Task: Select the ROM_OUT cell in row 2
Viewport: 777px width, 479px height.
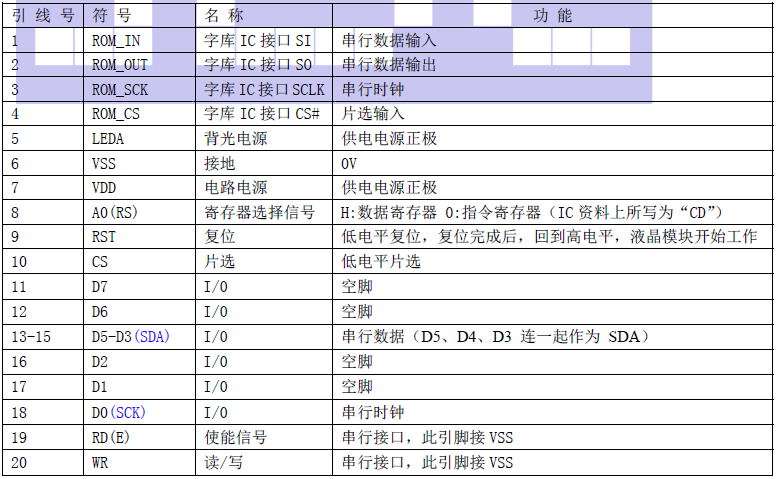Action: coord(119,65)
